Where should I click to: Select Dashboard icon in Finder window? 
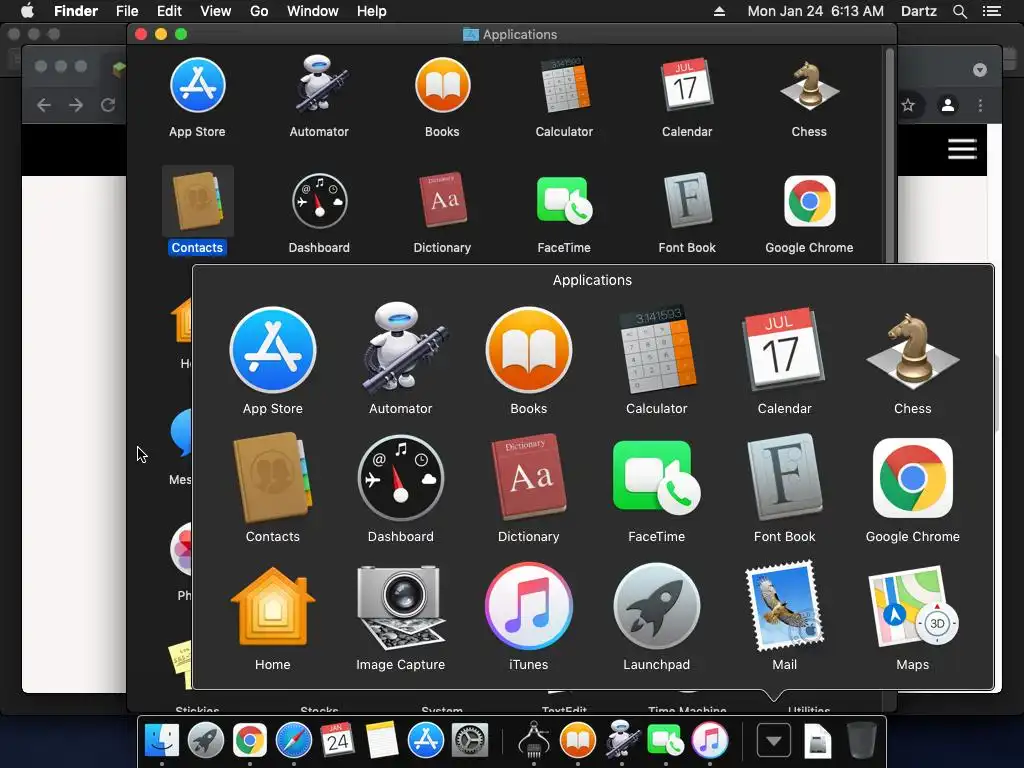tap(319, 201)
